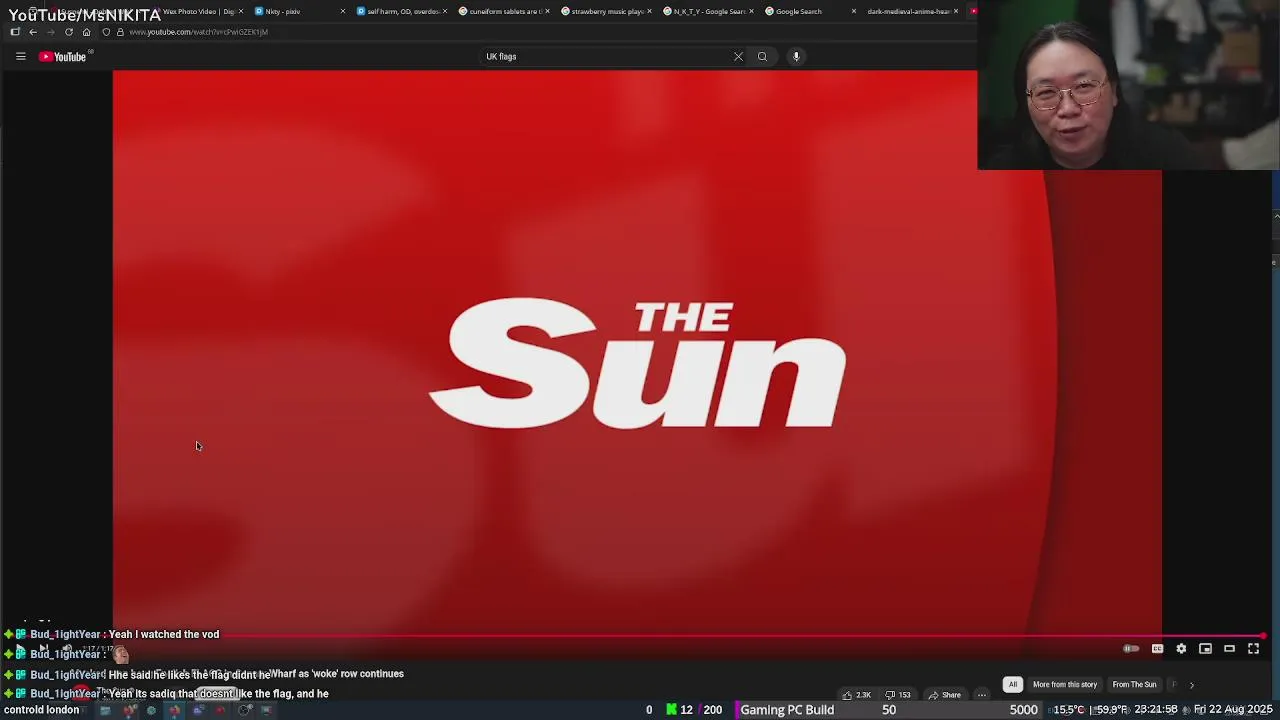The image size is (1280, 720).
Task: Switch to 'cuneiform tablets' browser tab
Action: click(504, 11)
